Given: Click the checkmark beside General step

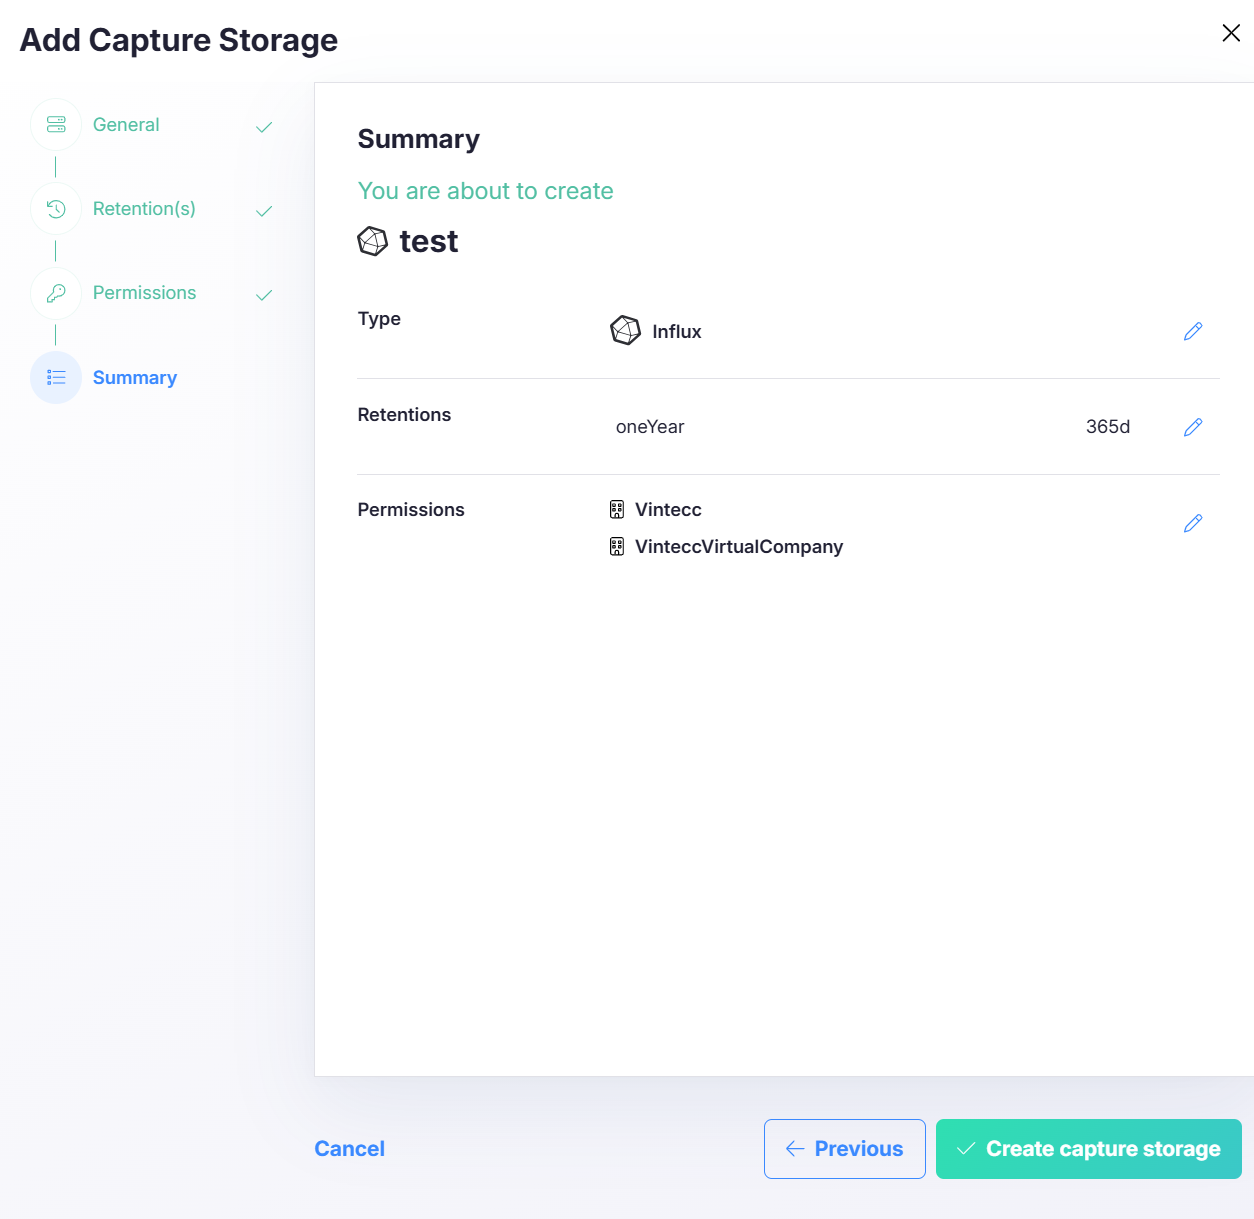Looking at the screenshot, I should point(264,127).
